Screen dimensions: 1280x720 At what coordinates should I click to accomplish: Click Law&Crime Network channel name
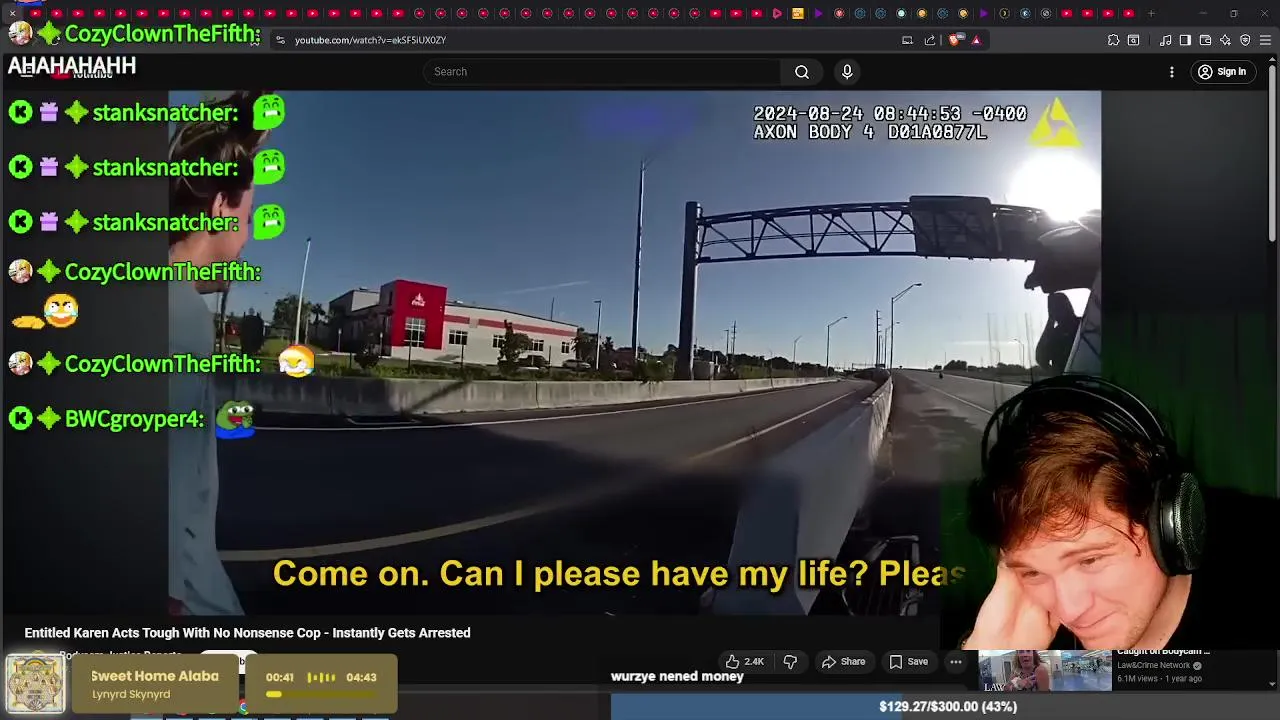1153,665
